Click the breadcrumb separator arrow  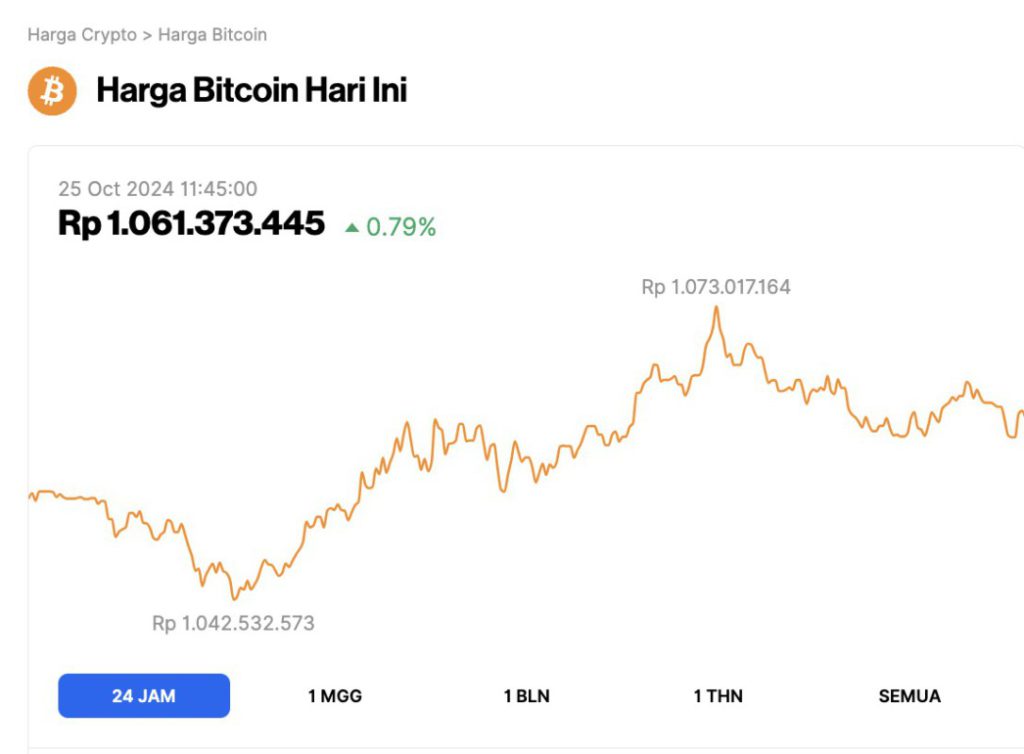click(147, 35)
